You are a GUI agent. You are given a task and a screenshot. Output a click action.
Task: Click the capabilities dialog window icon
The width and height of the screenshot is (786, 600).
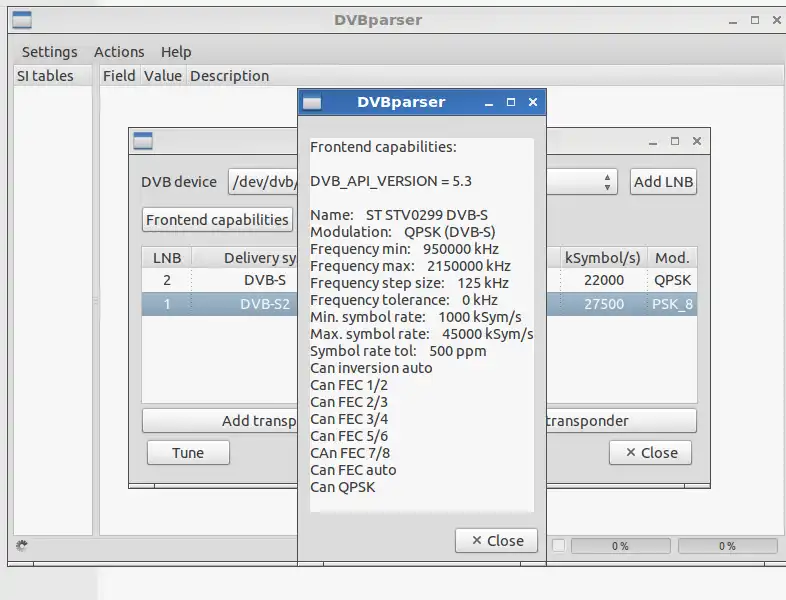[312, 102]
